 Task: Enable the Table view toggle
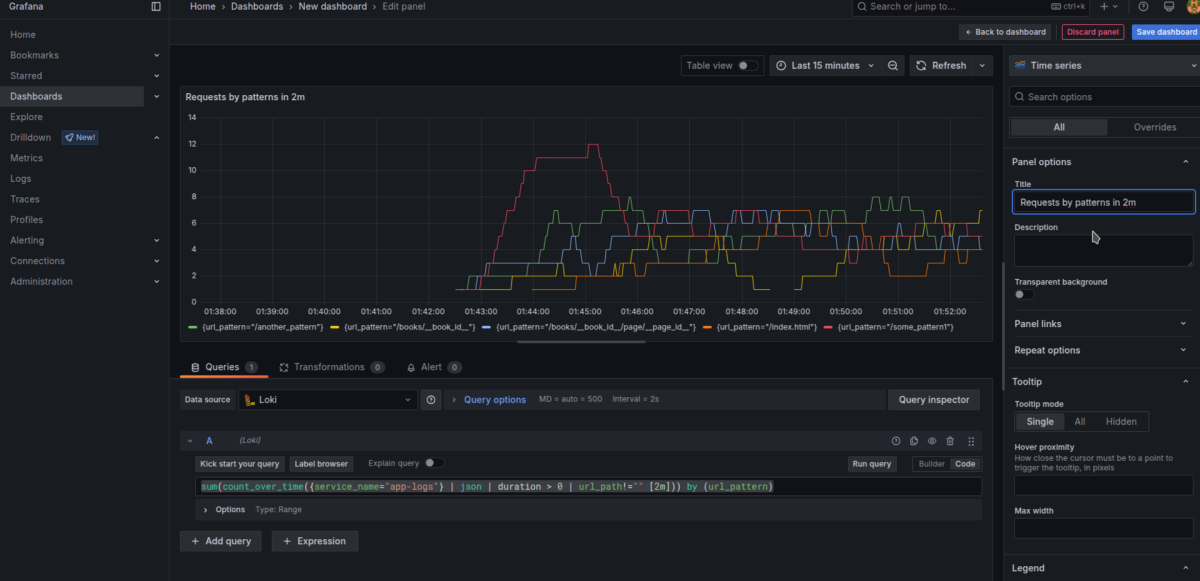[x=747, y=66]
